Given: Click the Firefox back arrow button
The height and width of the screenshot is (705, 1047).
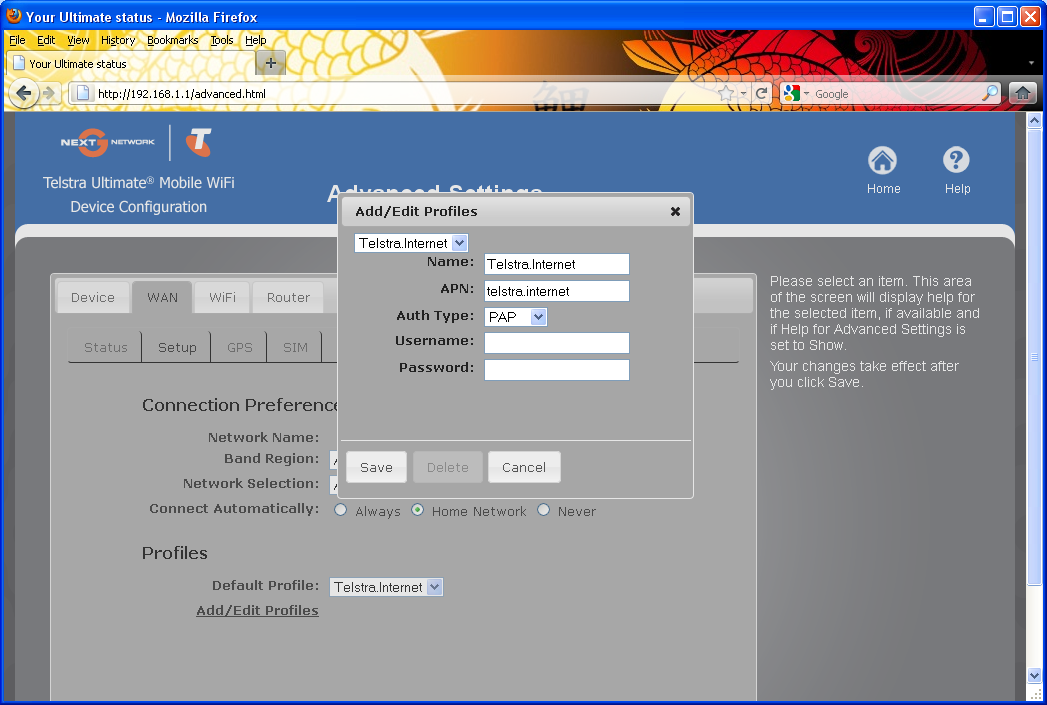Looking at the screenshot, I should click(x=23, y=93).
